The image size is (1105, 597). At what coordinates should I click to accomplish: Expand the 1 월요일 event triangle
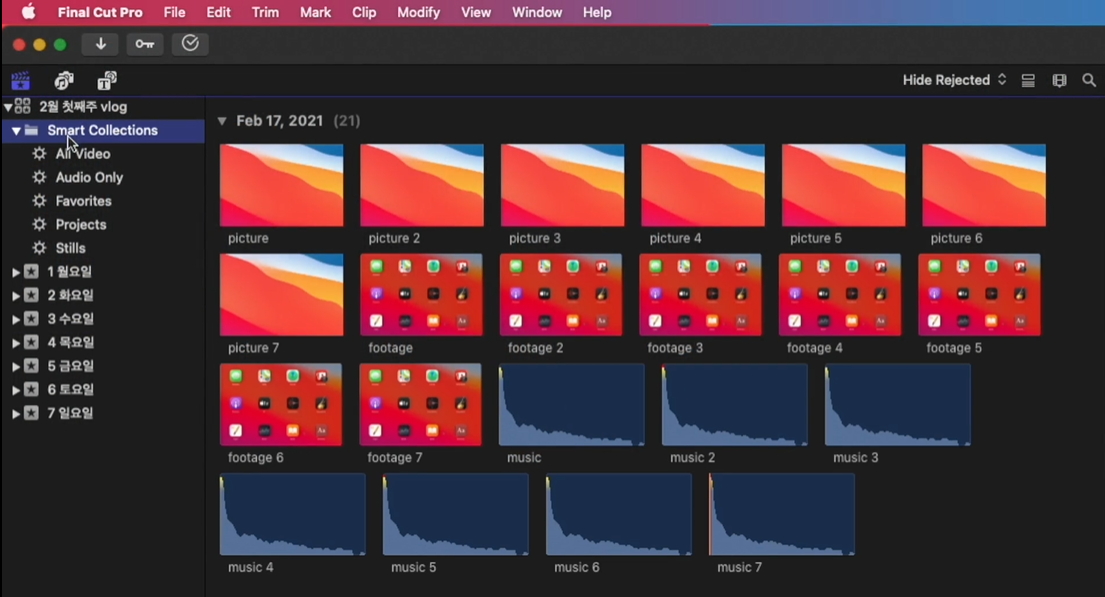point(16,272)
